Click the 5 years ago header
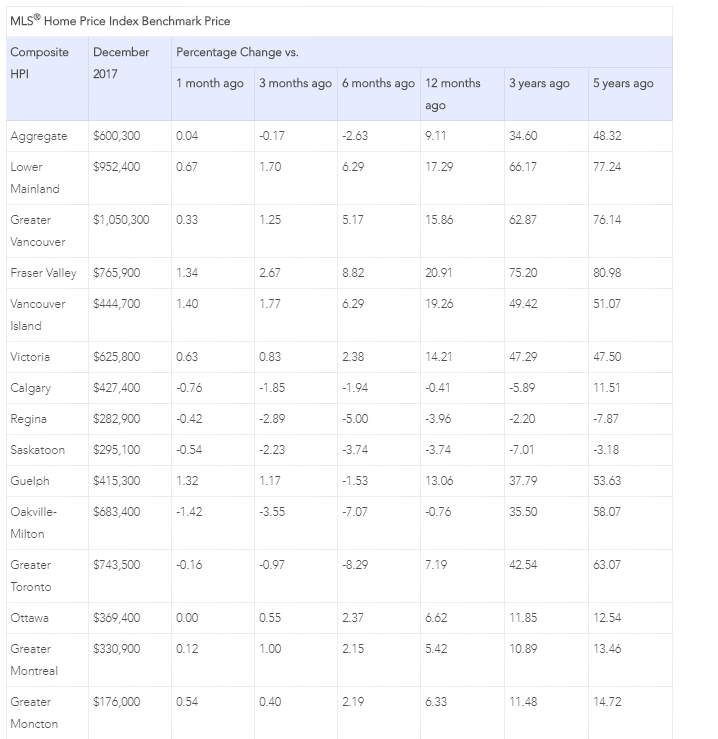Image resolution: width=718 pixels, height=739 pixels. click(623, 83)
